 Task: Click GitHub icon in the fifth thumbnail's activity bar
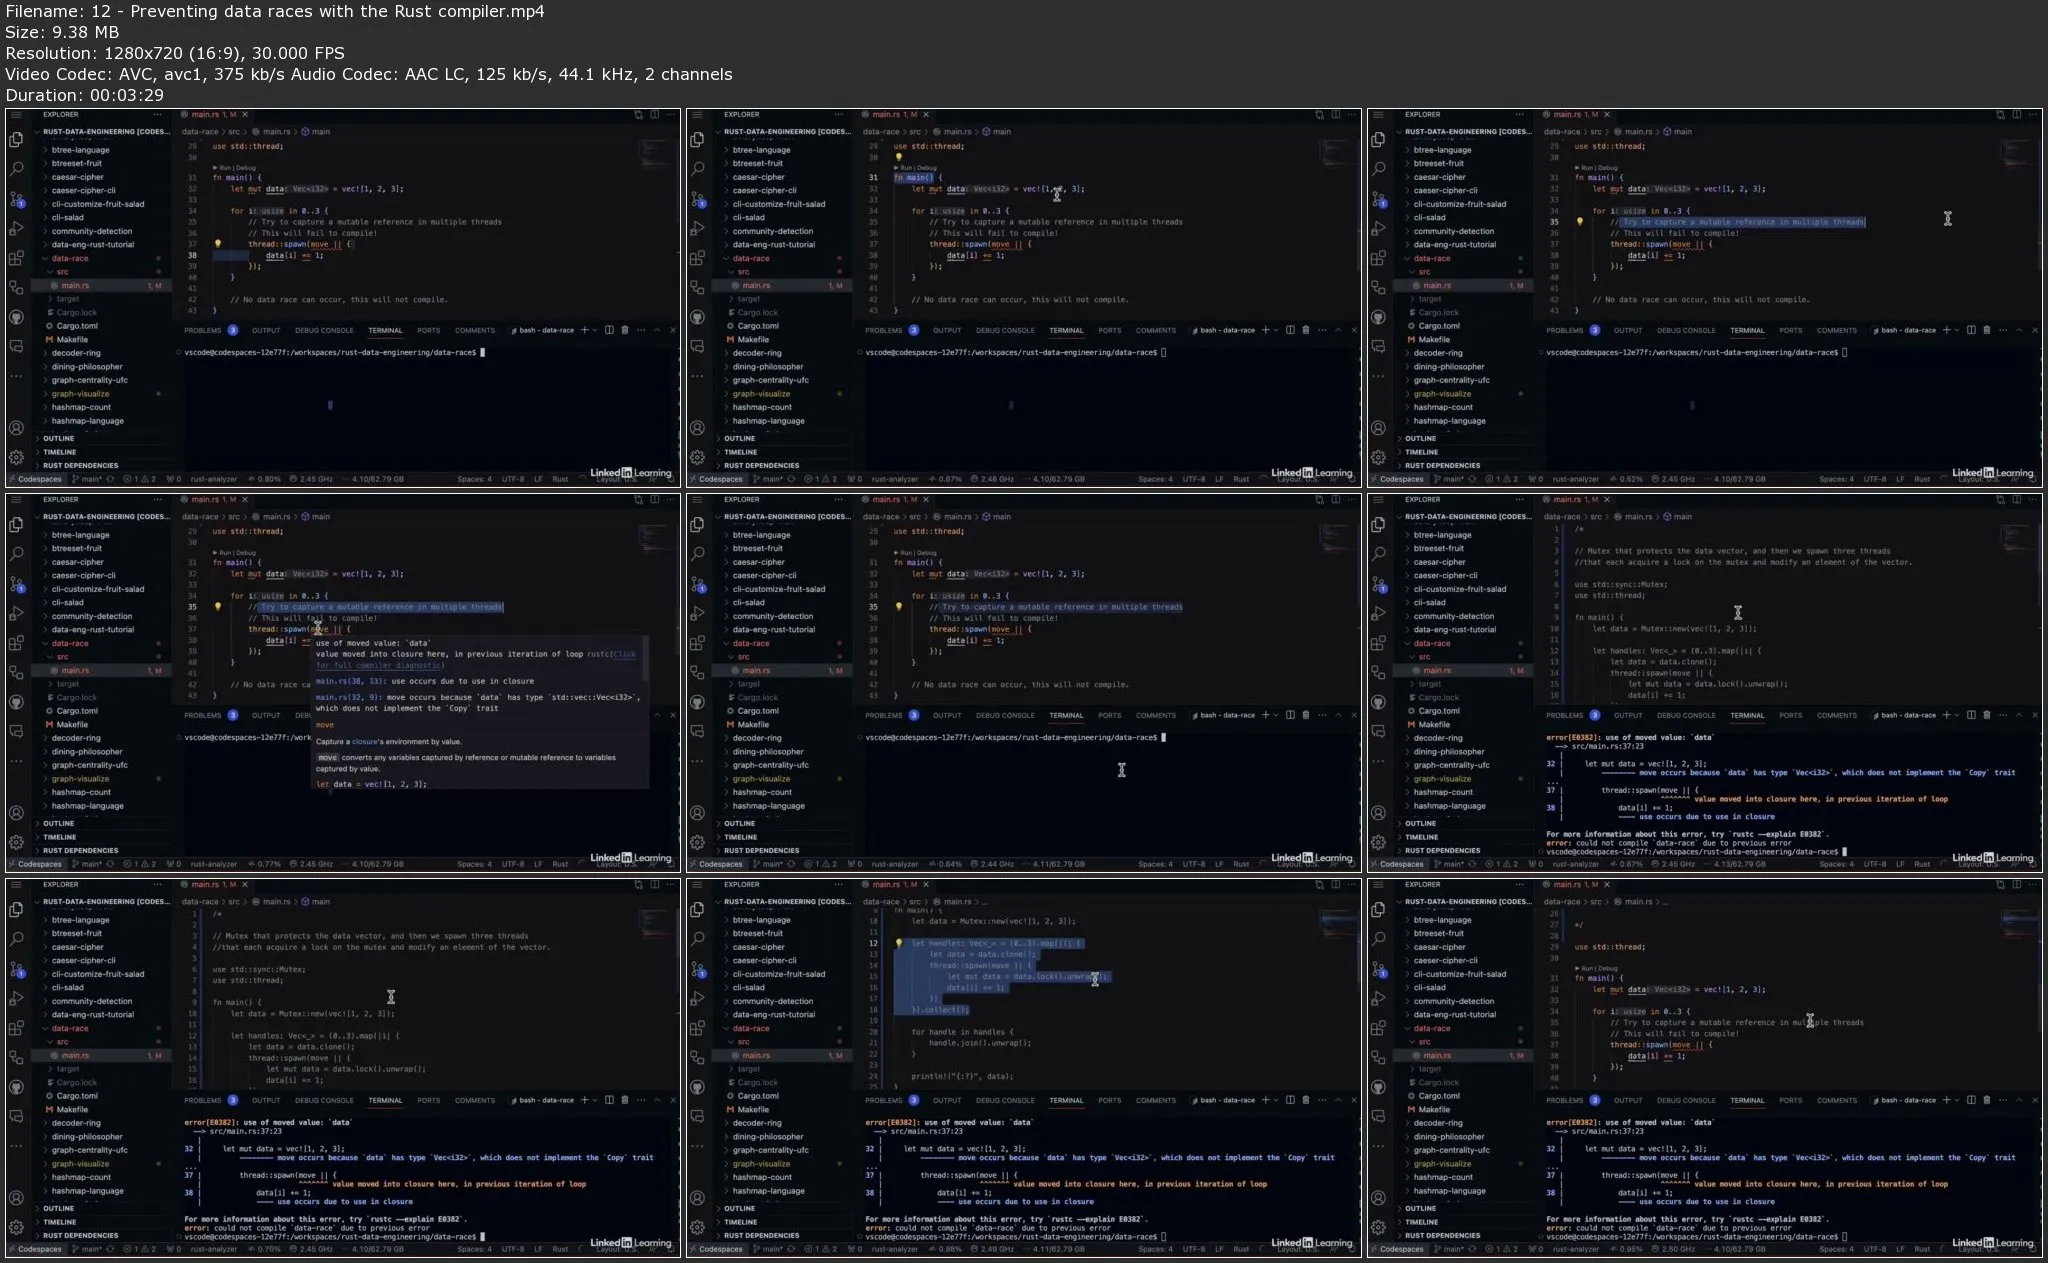pyautogui.click(x=697, y=702)
